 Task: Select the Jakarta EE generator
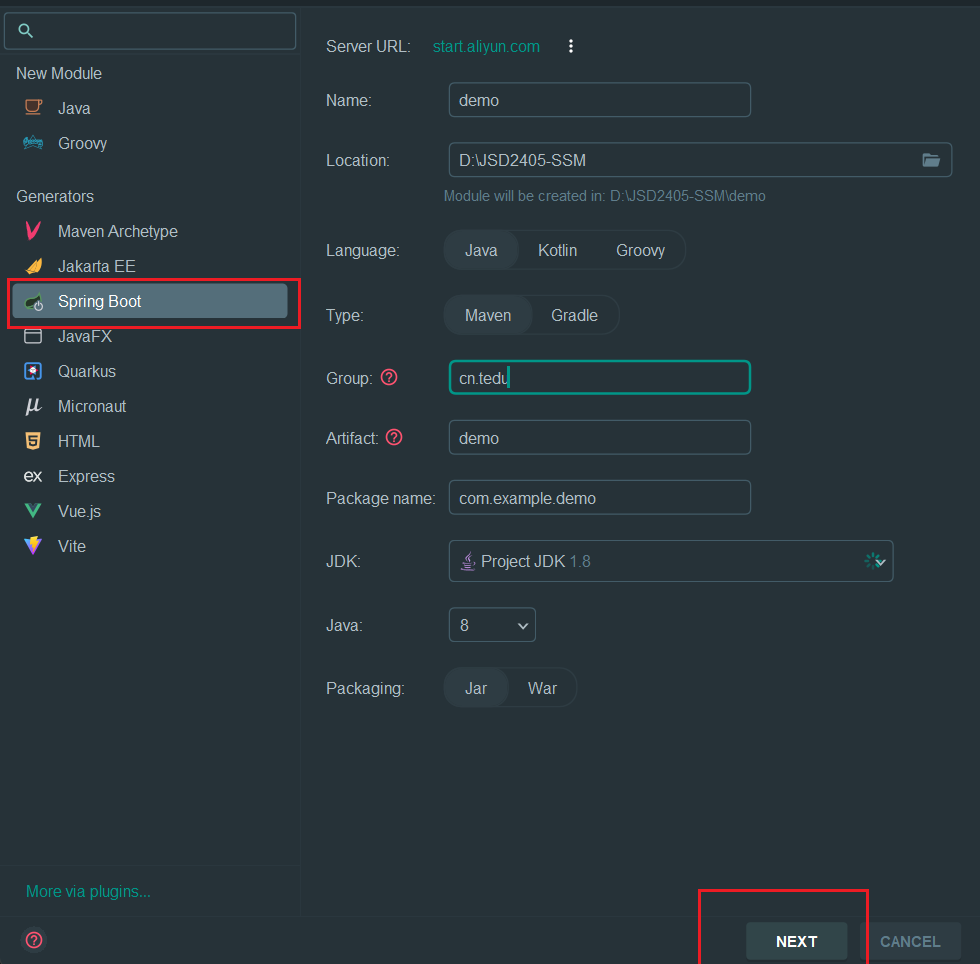tap(150, 266)
